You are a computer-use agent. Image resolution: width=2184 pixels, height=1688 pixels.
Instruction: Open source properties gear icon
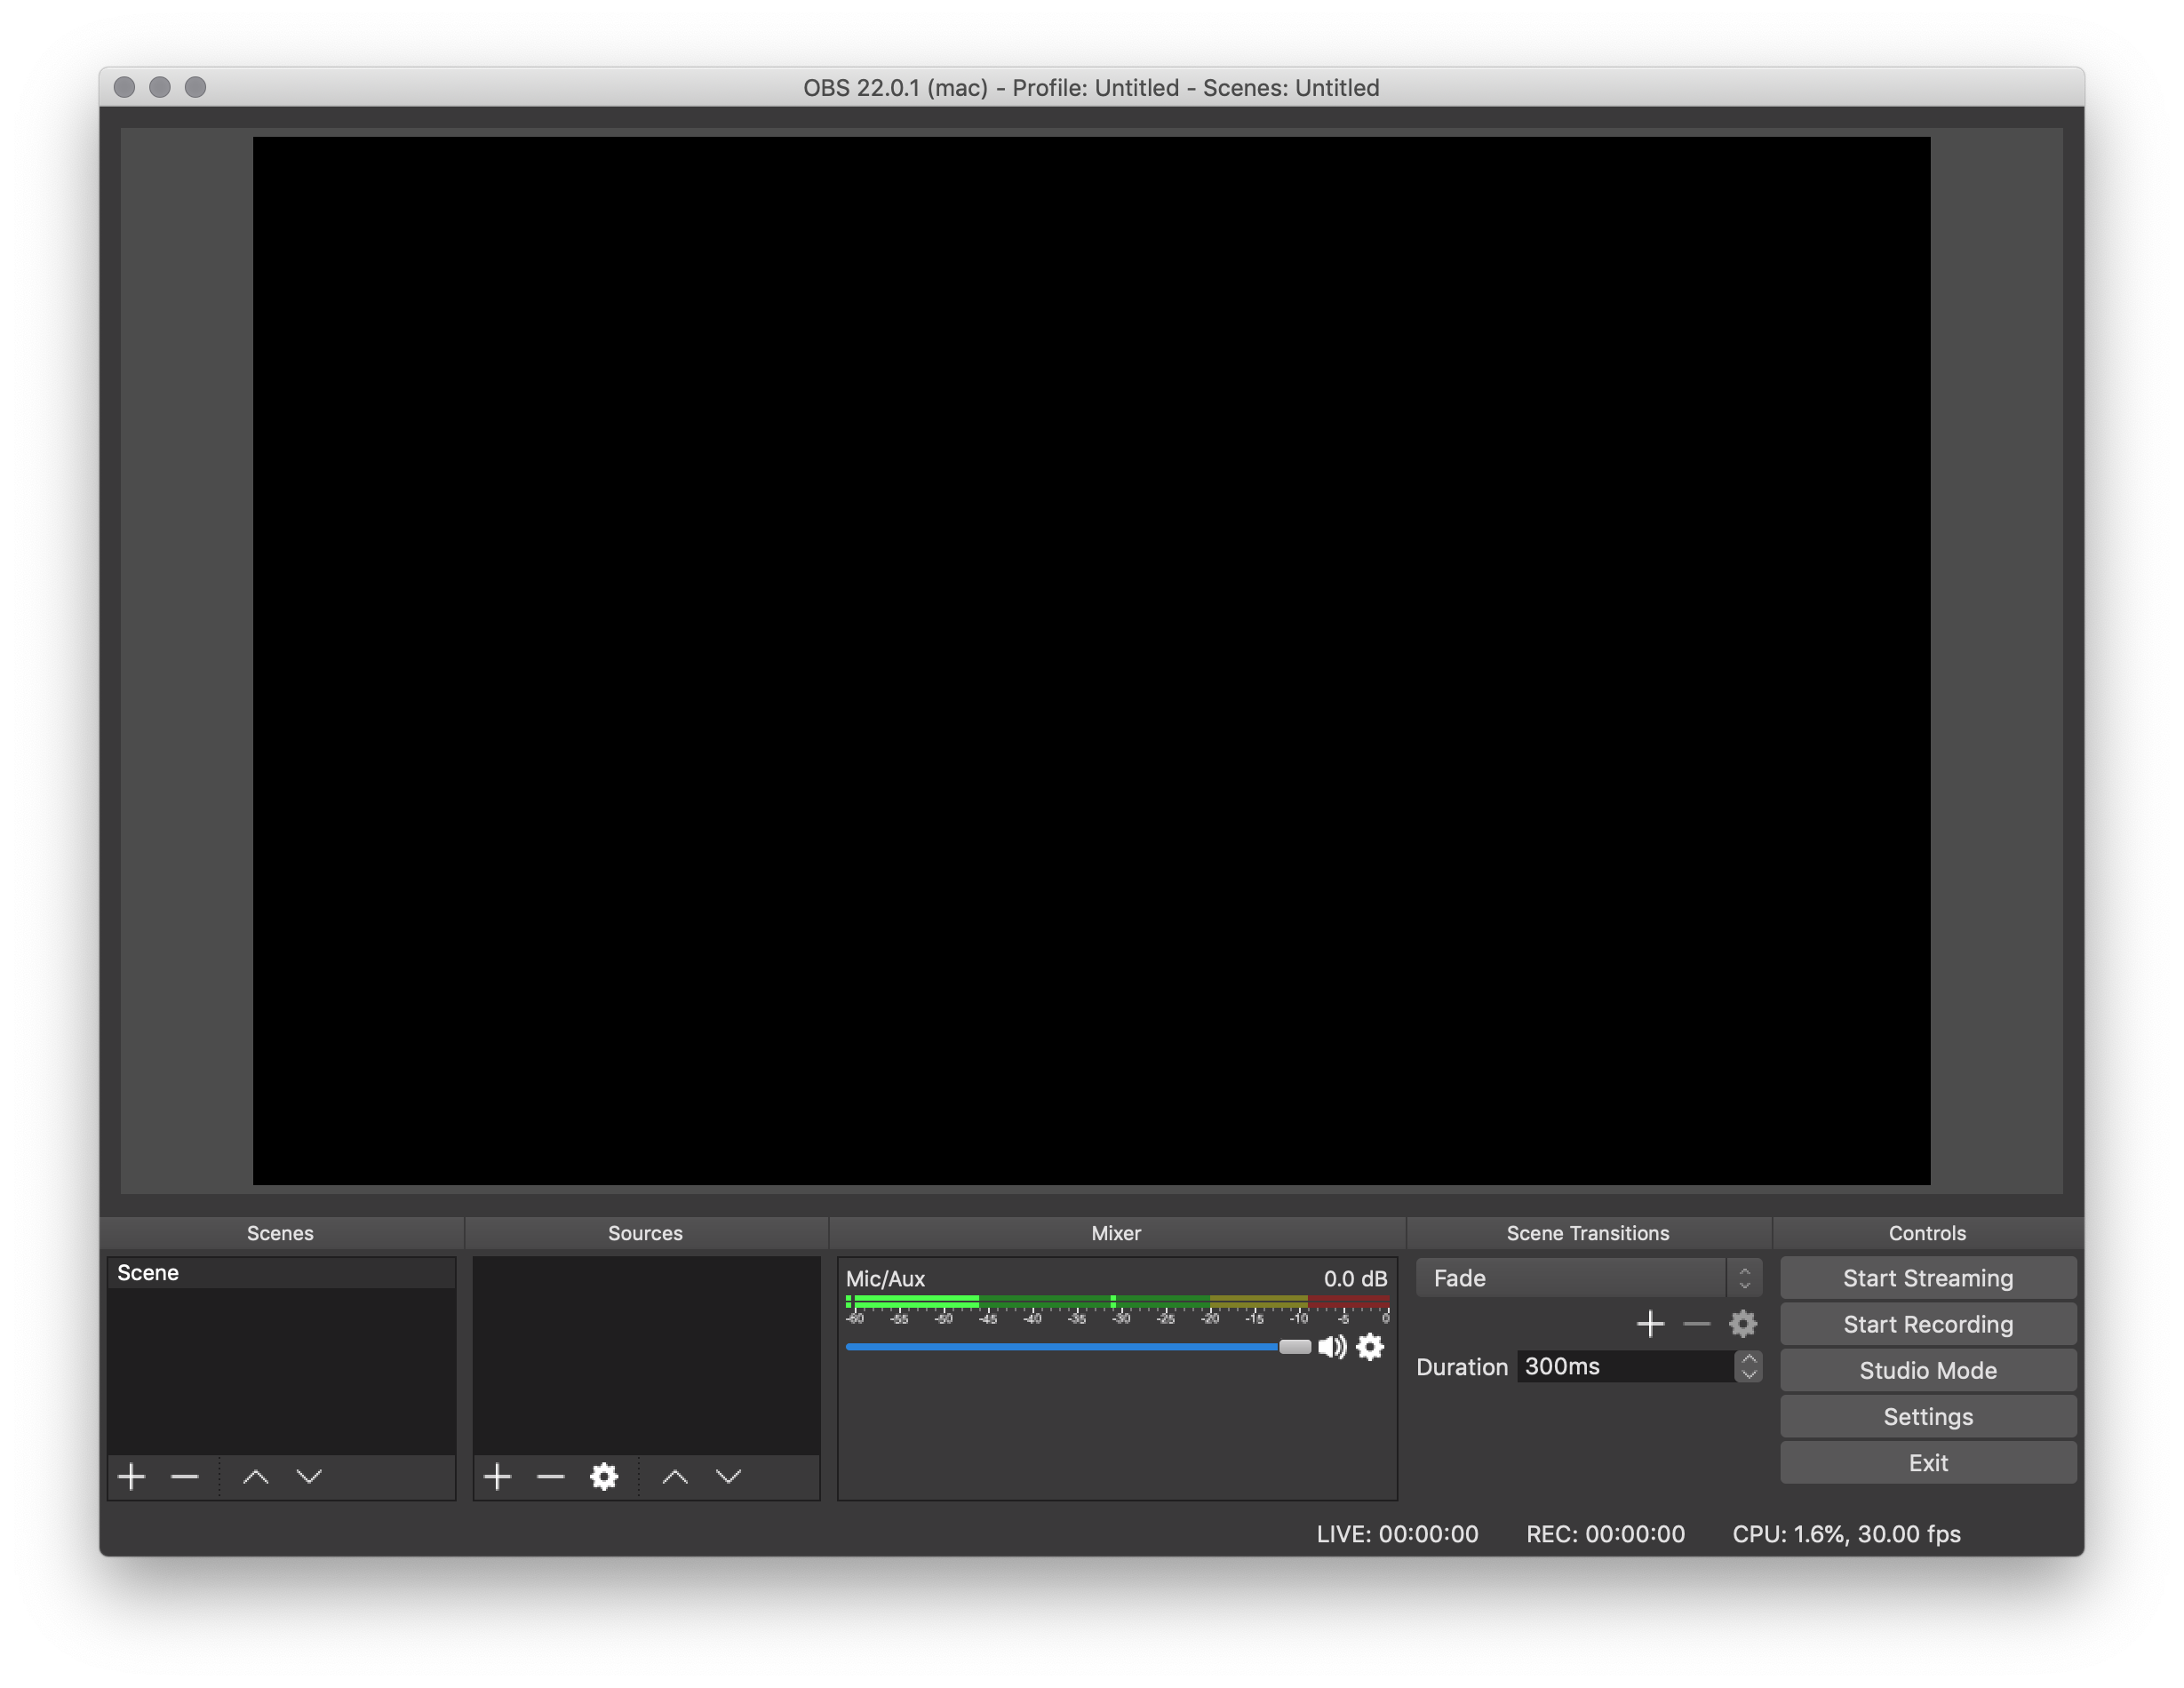pyautogui.click(x=604, y=1477)
